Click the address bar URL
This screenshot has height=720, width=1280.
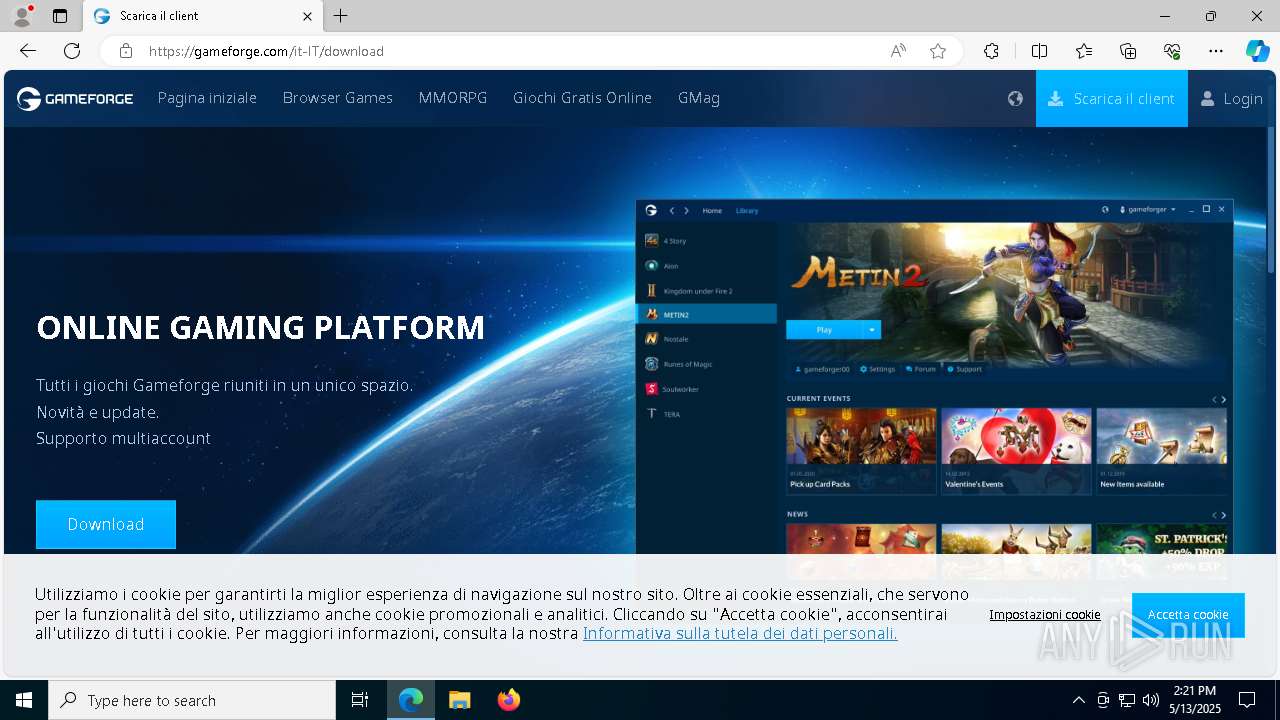click(266, 51)
